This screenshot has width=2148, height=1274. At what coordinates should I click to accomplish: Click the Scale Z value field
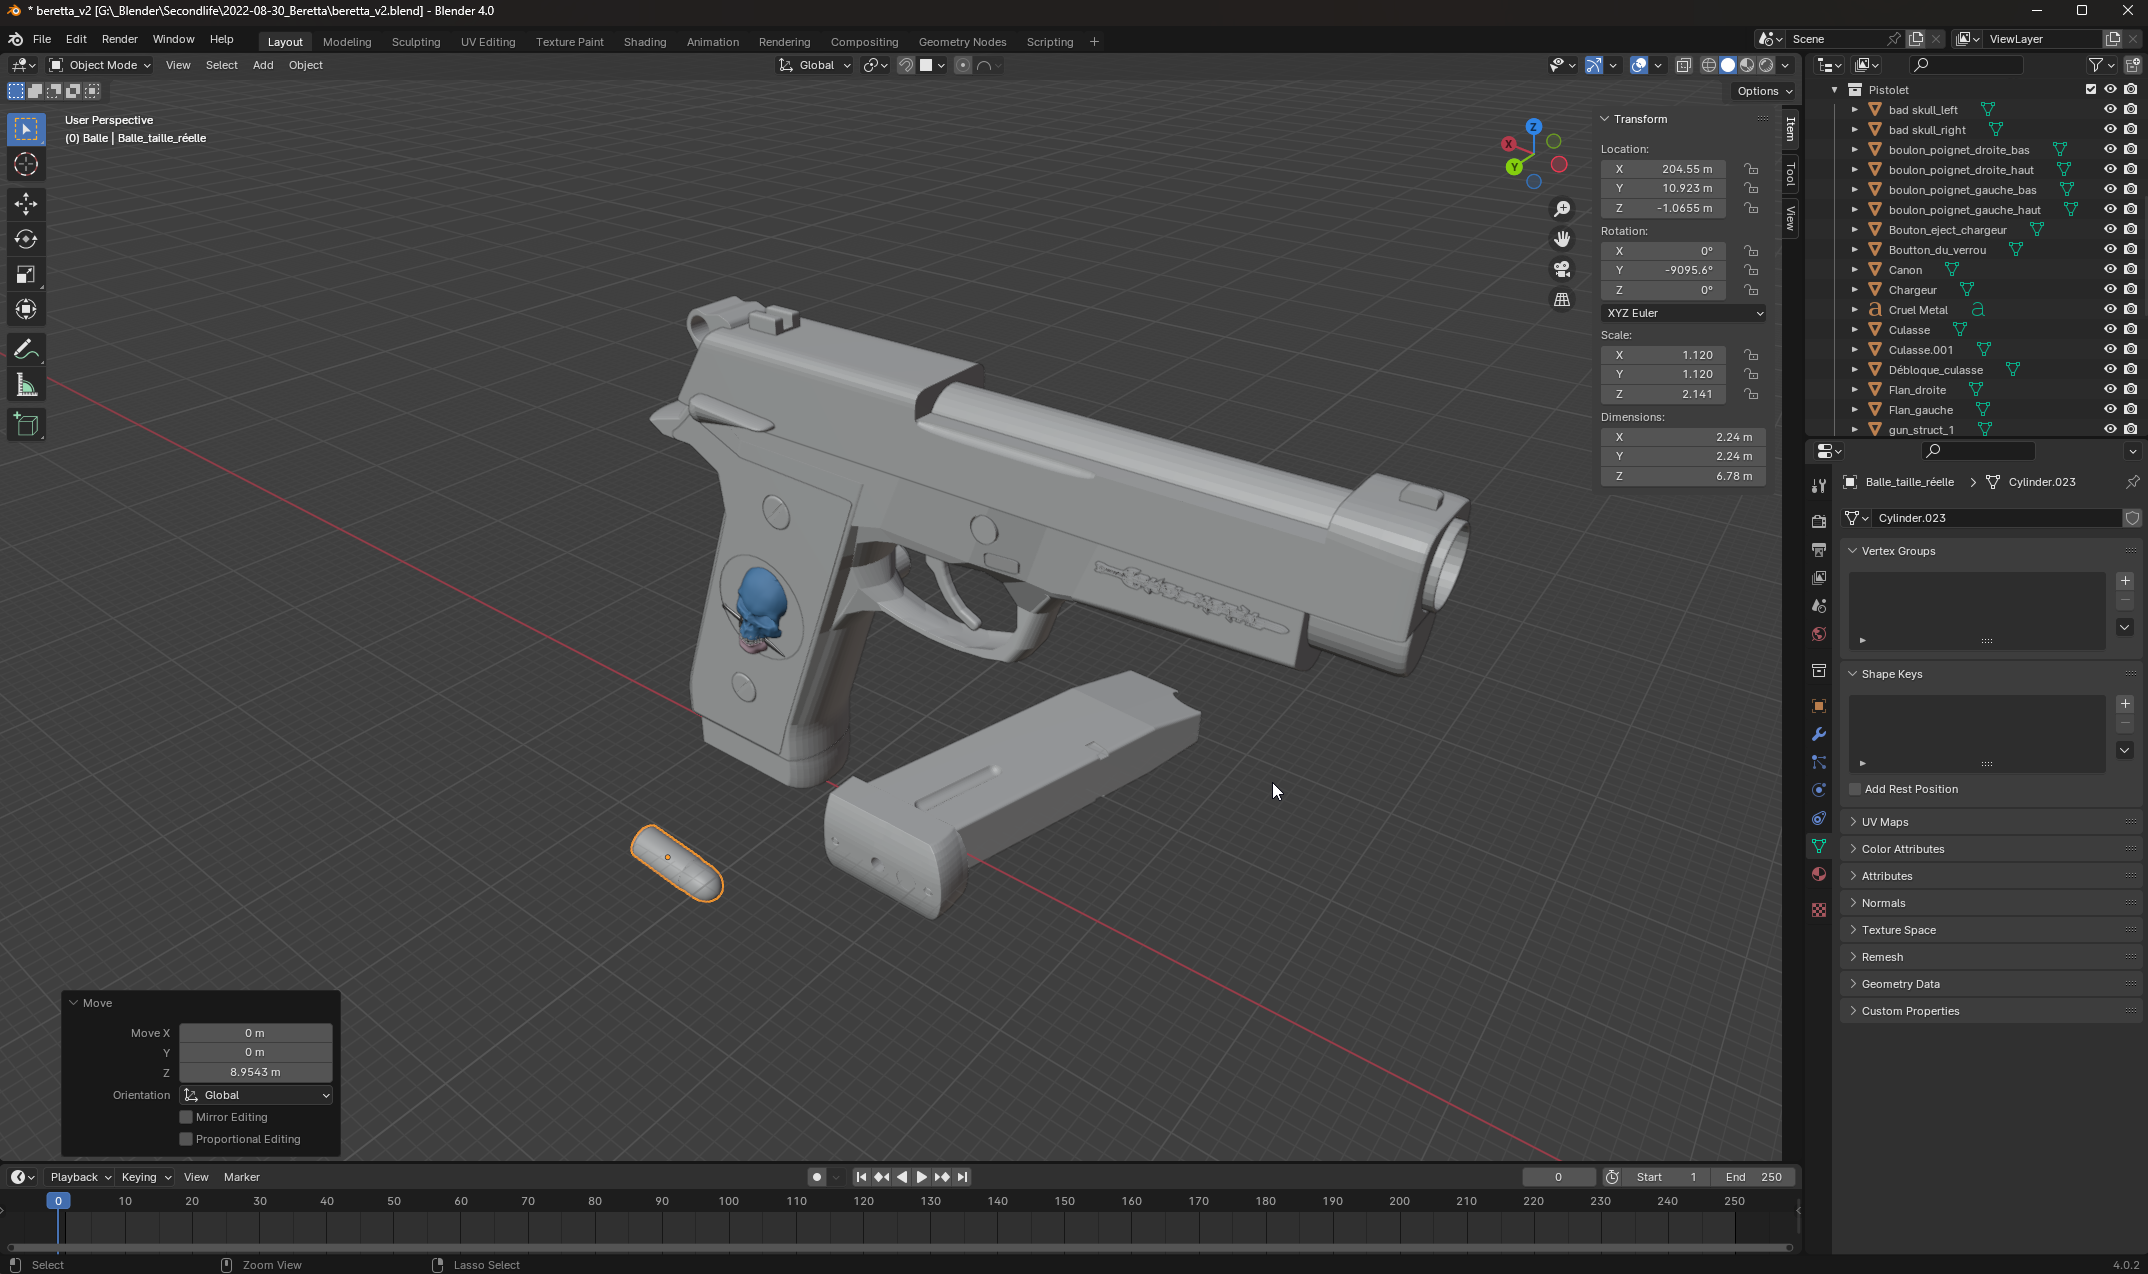point(1663,394)
